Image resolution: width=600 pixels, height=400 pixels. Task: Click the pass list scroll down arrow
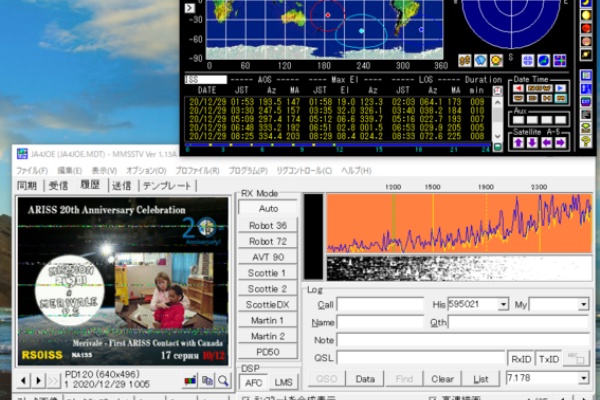[497, 136]
